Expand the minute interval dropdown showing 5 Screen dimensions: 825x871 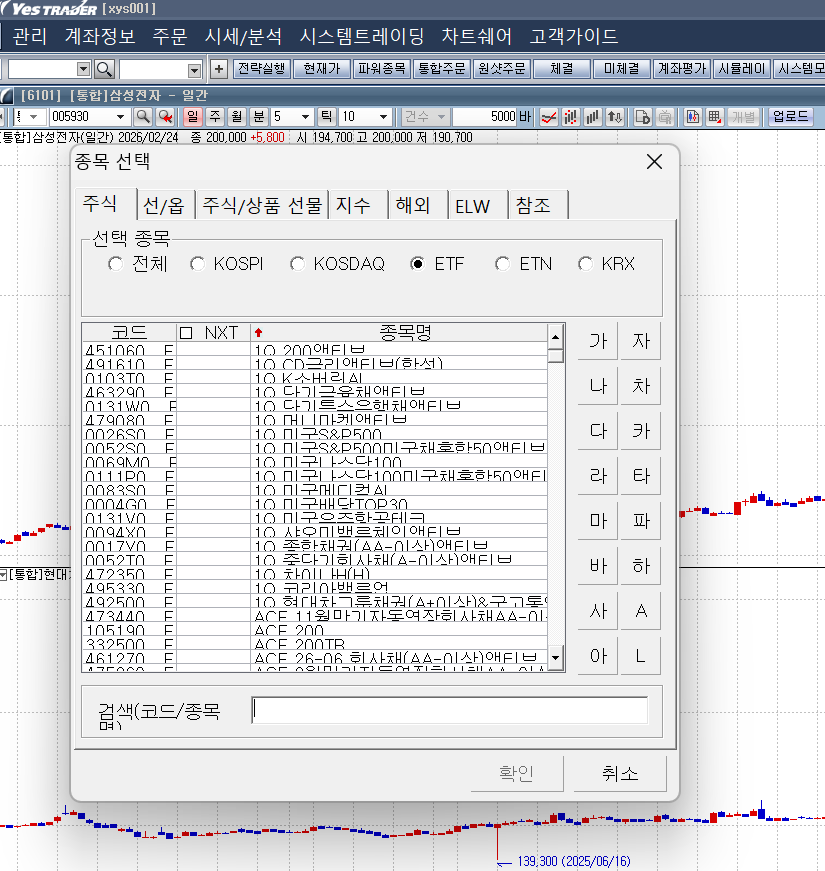pos(306,117)
